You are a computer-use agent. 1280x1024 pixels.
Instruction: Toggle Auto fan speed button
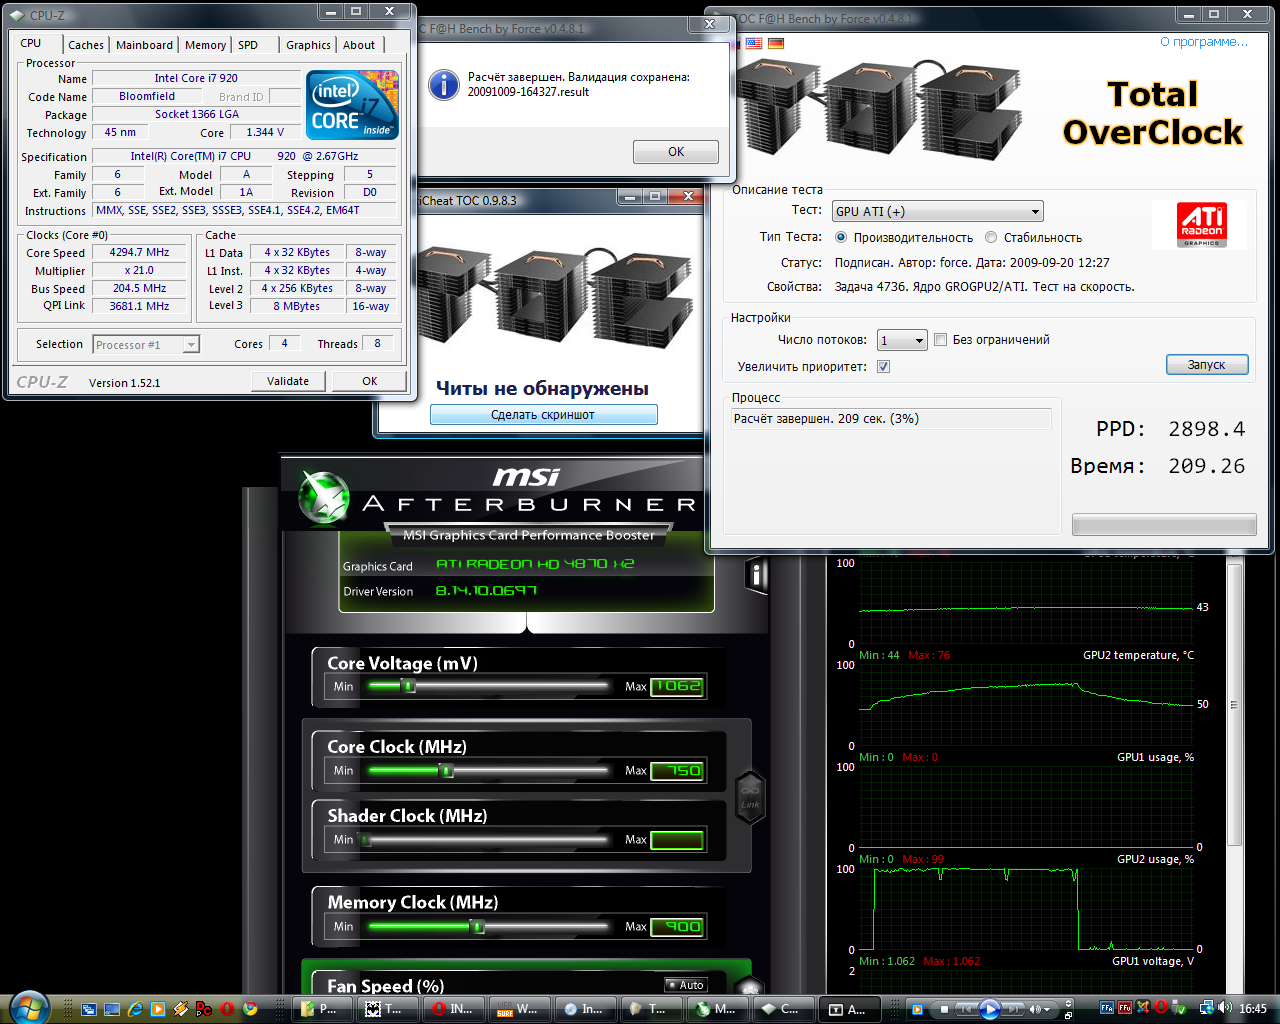(686, 985)
